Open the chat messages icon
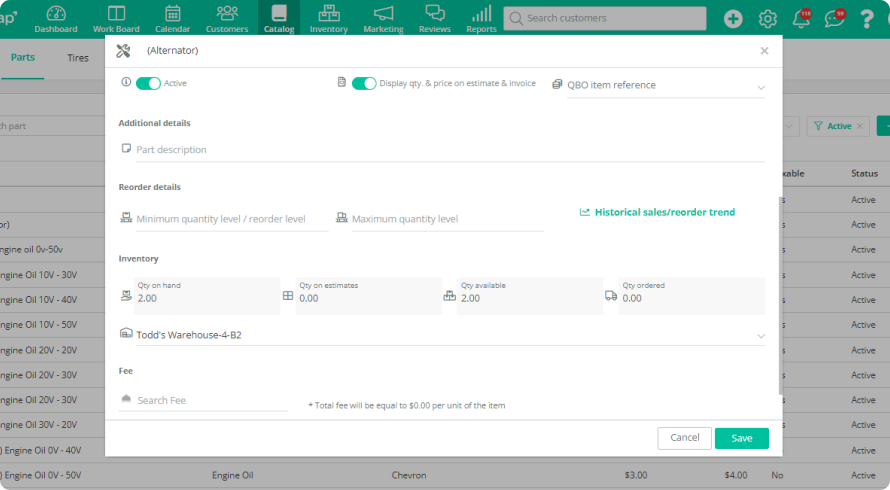 (x=833, y=19)
